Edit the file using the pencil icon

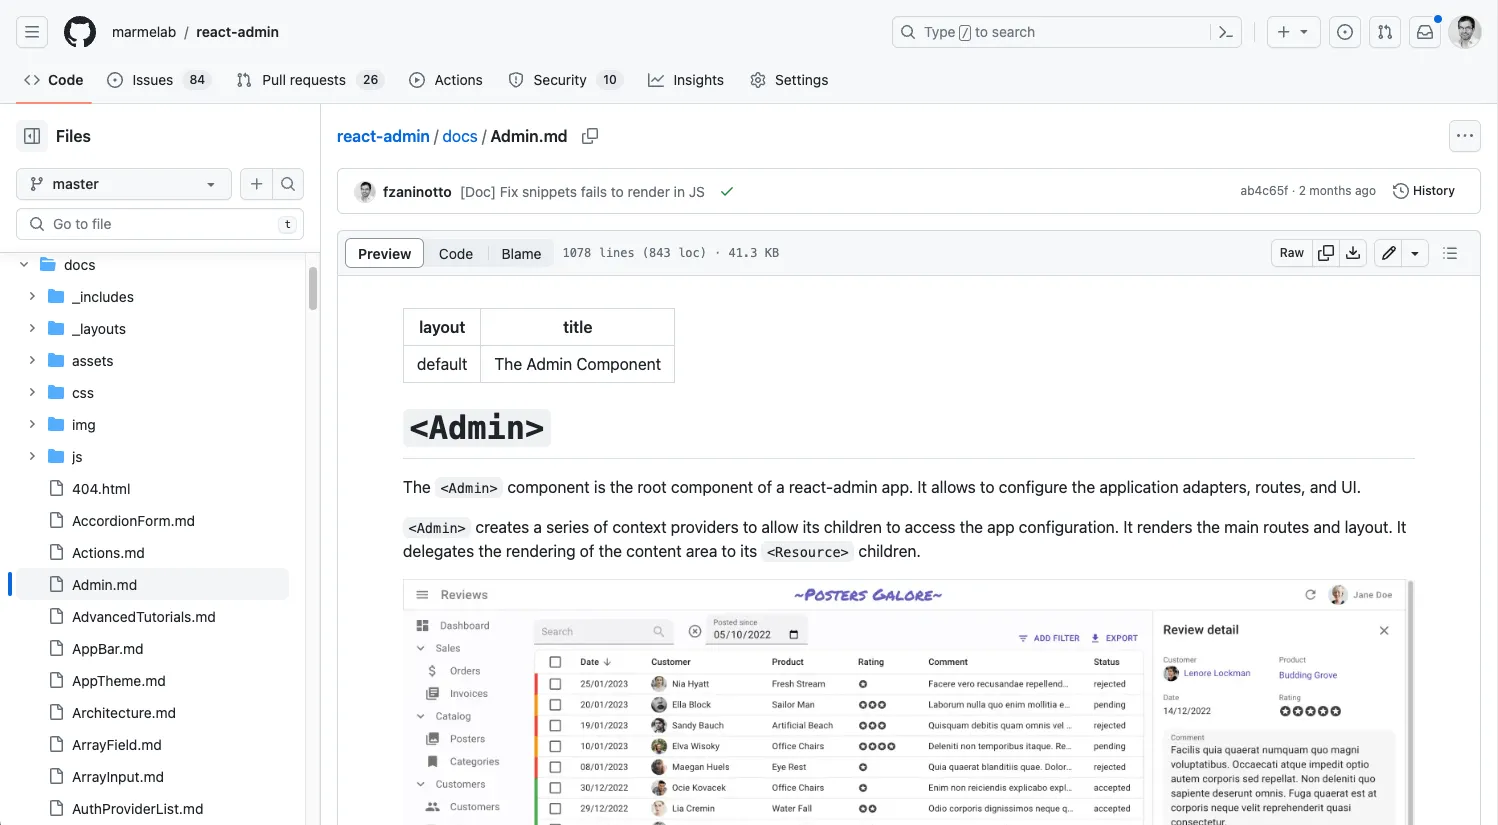pyautogui.click(x=1388, y=253)
